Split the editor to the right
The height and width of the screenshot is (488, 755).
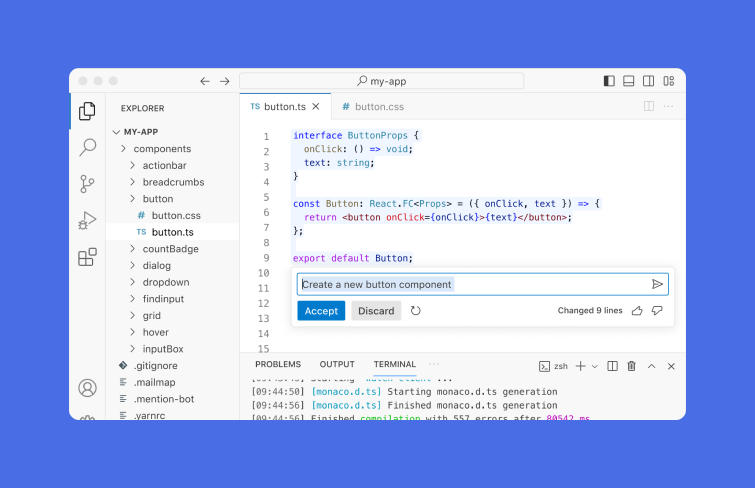[x=649, y=106]
